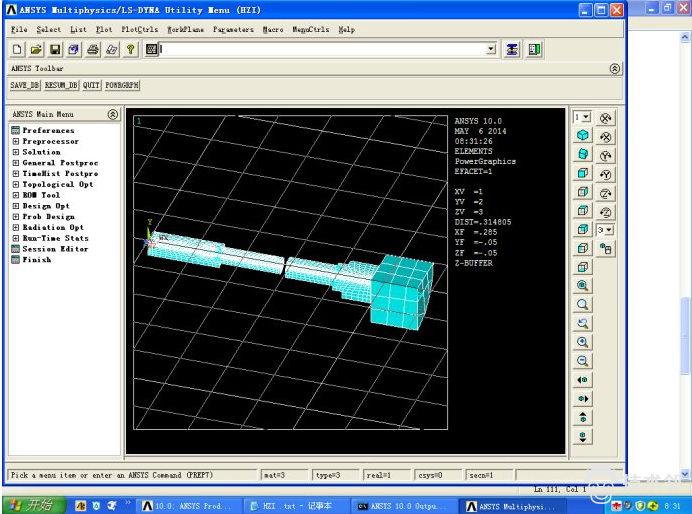Viewport: 692px width, 514px height.
Task: Toggle the dynamic model mode icon
Action: [606, 250]
